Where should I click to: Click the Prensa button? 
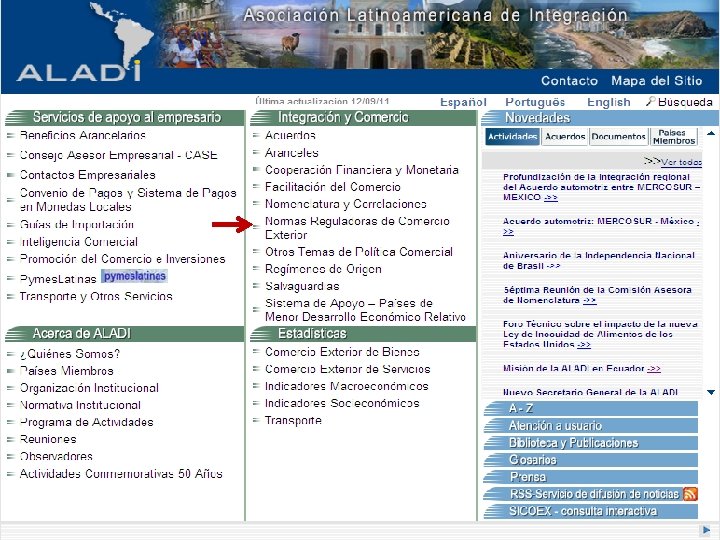591,477
